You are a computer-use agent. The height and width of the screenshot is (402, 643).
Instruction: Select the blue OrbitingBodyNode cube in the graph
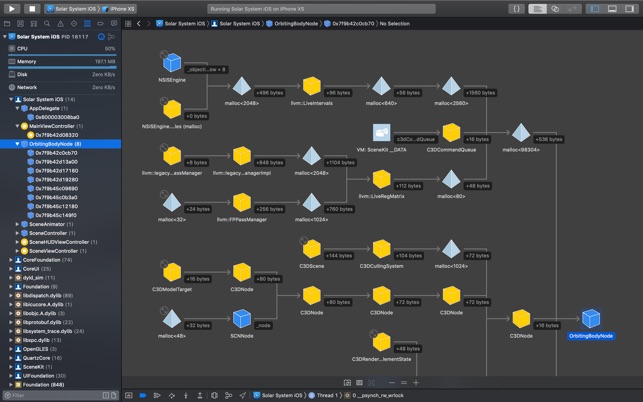591,319
